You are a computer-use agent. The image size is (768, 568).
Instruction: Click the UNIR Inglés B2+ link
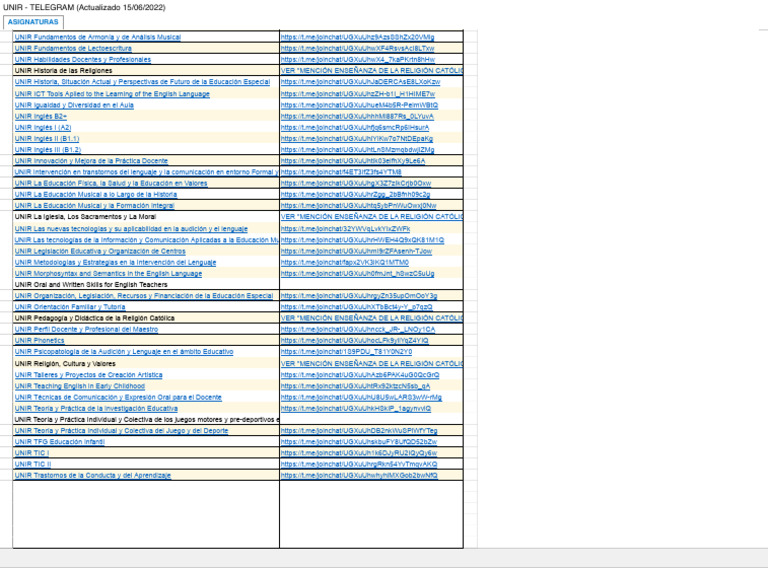click(41, 117)
